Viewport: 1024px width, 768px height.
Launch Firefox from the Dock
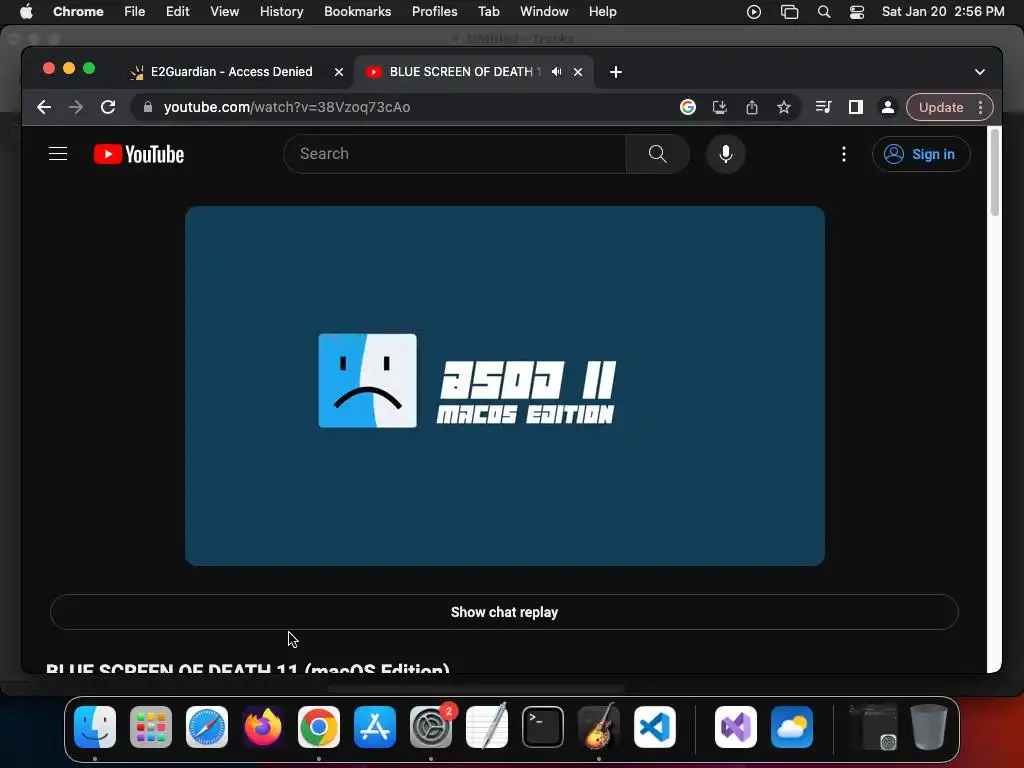click(x=263, y=727)
